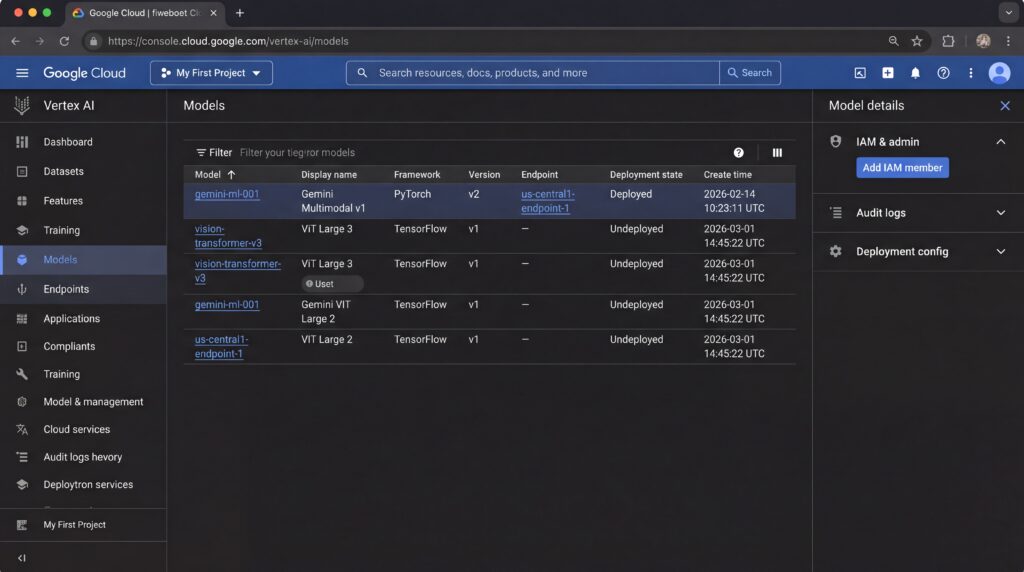The image size is (1024, 572).
Task: Click the filter list icon
Action: pos(200,152)
